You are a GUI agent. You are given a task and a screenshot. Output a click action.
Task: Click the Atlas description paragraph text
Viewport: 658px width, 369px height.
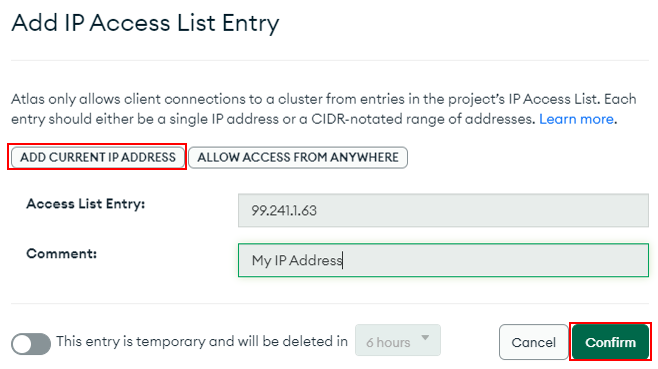[x=324, y=109]
